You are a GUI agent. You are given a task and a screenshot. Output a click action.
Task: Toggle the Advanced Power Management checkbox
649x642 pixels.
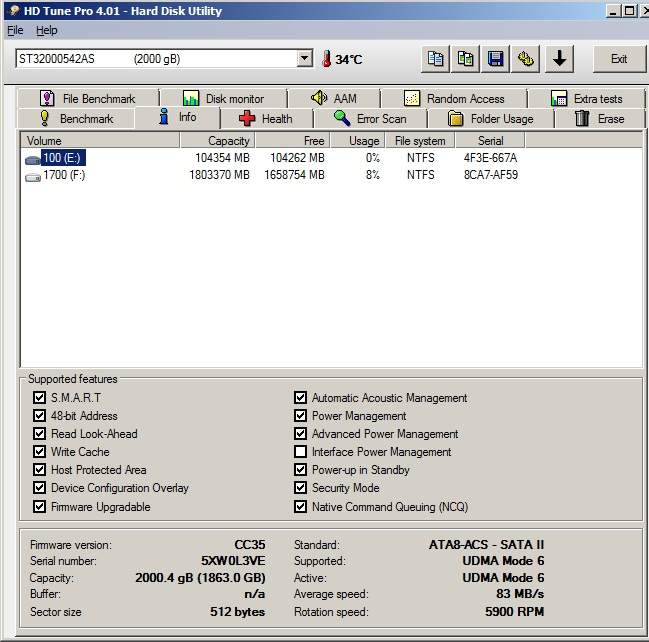click(300, 434)
